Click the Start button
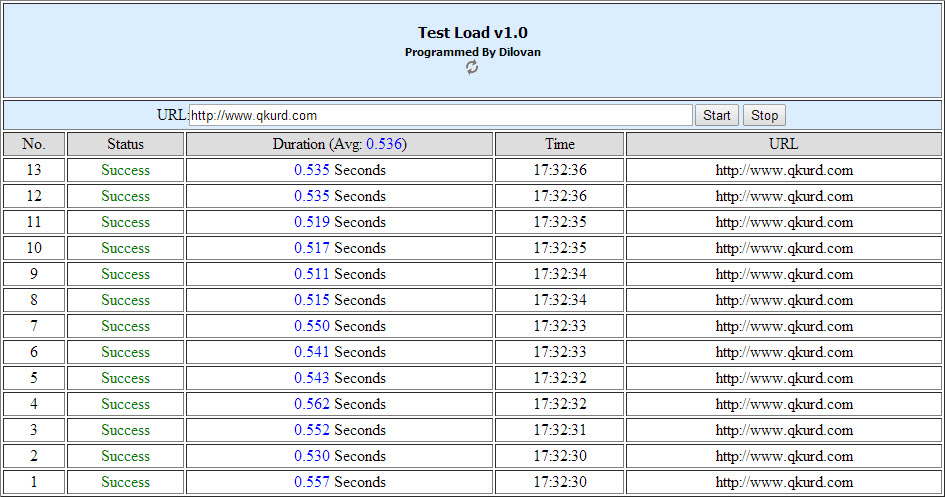 click(x=717, y=115)
